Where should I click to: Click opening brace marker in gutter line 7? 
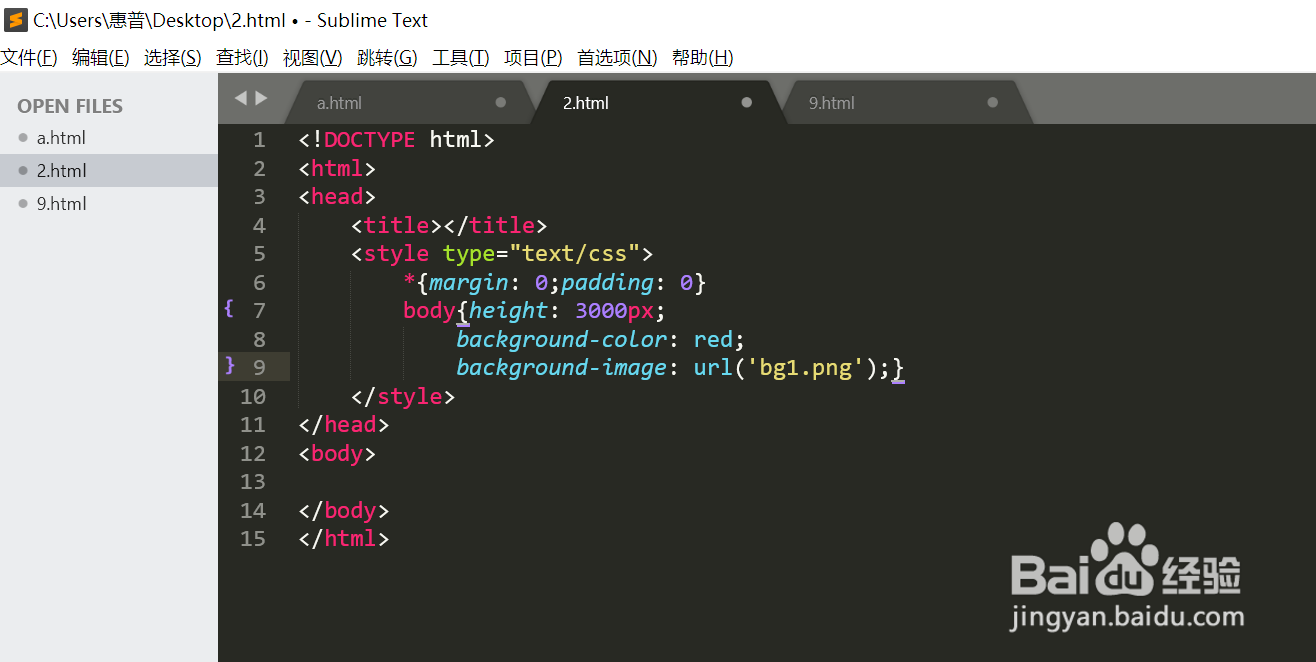pyautogui.click(x=229, y=309)
